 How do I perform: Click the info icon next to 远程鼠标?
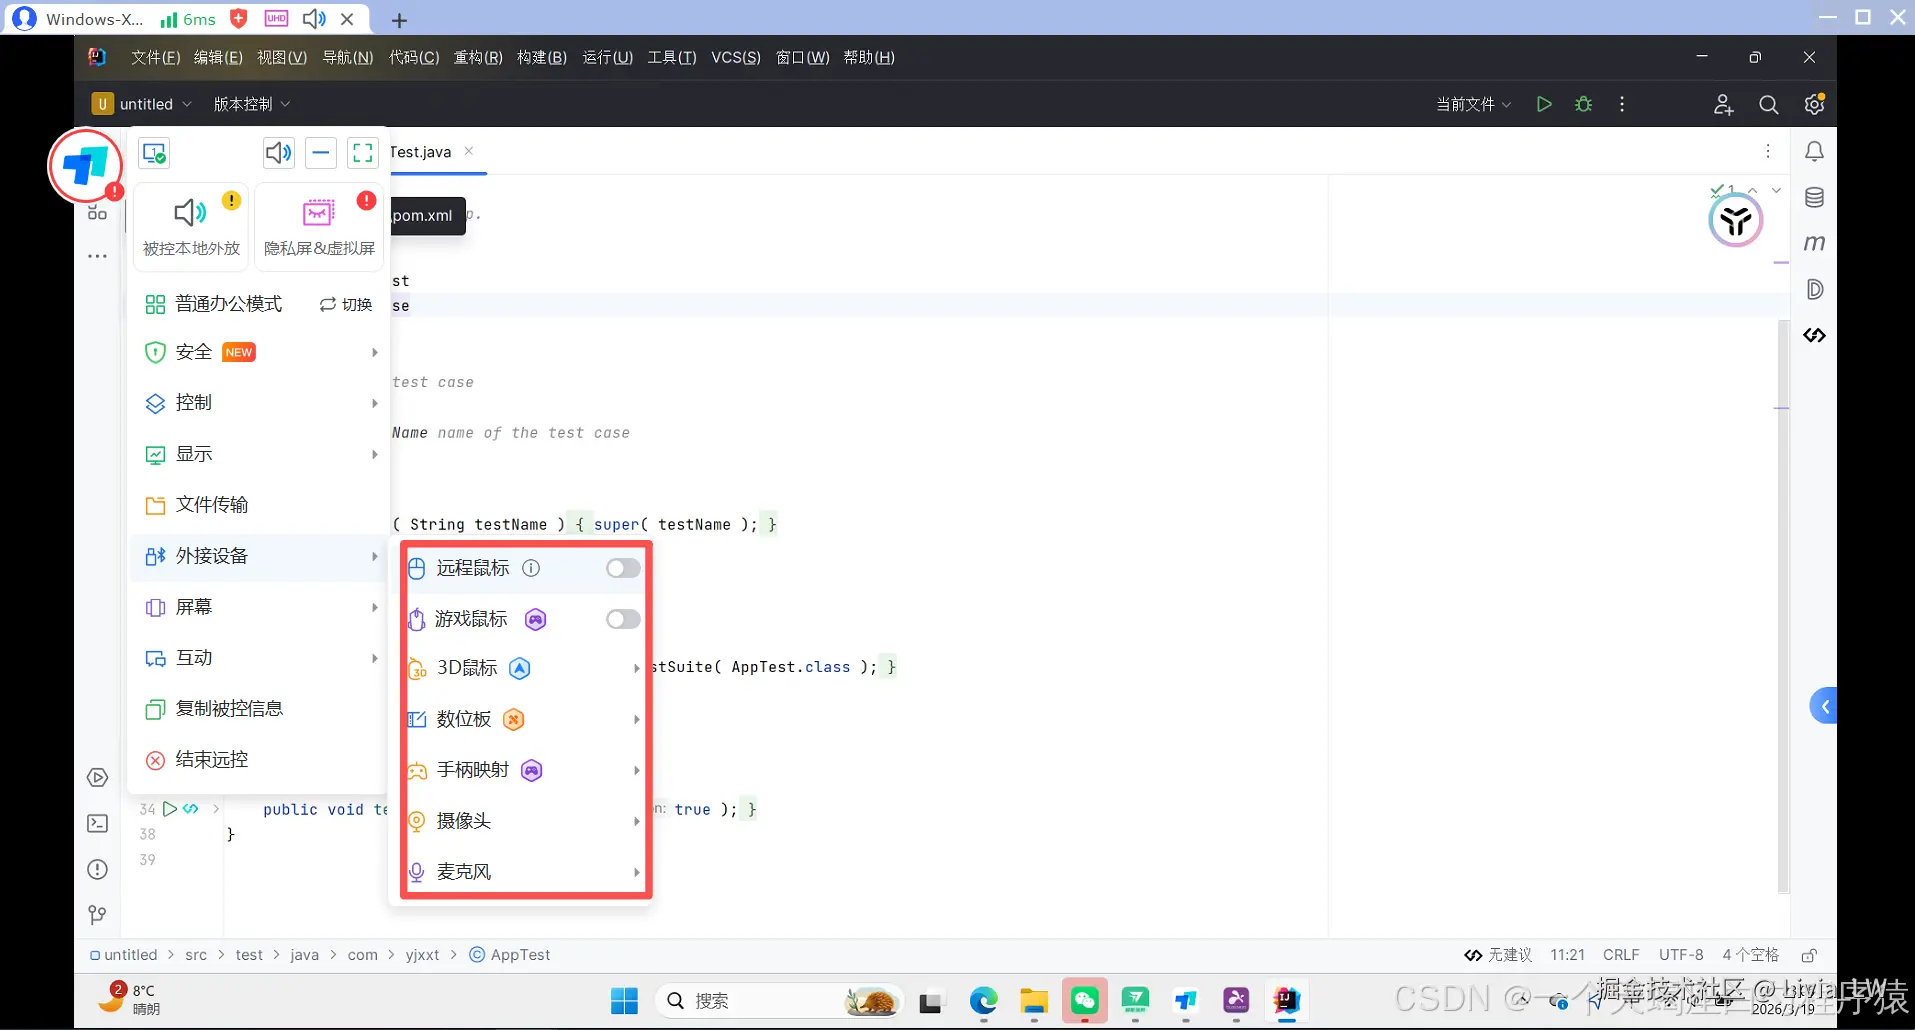coord(531,568)
